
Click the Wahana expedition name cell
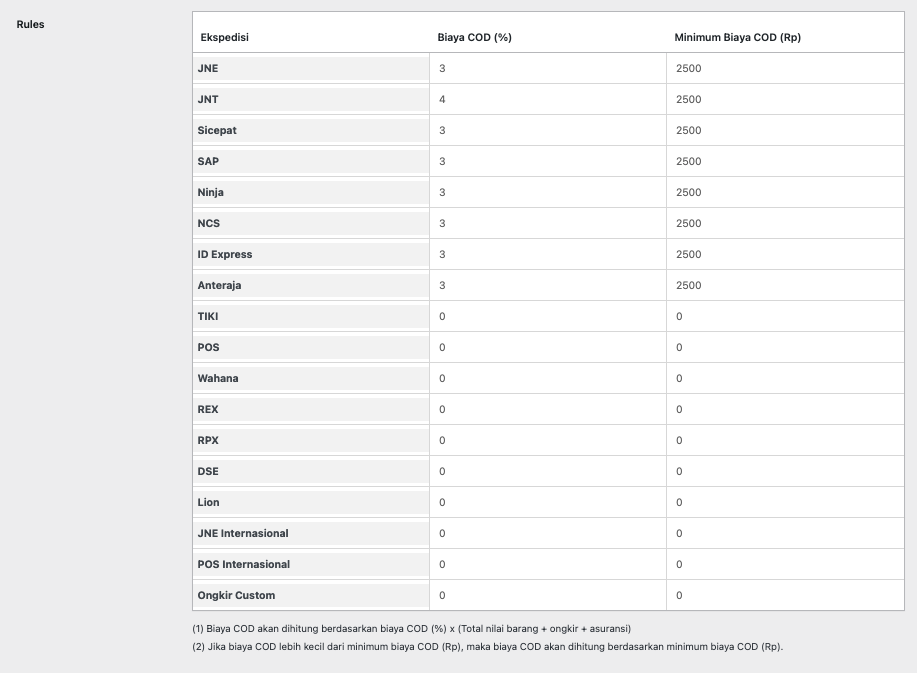311,378
